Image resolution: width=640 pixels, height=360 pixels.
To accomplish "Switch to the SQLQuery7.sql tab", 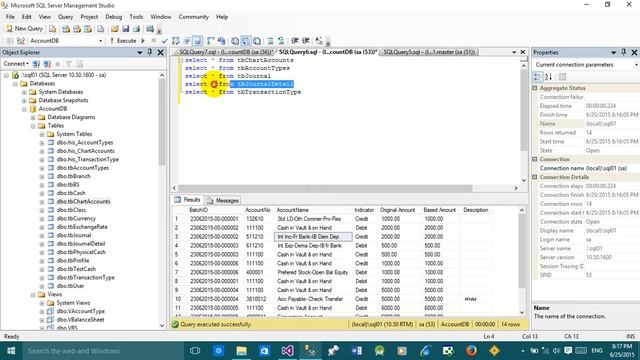I will [x=225, y=52].
